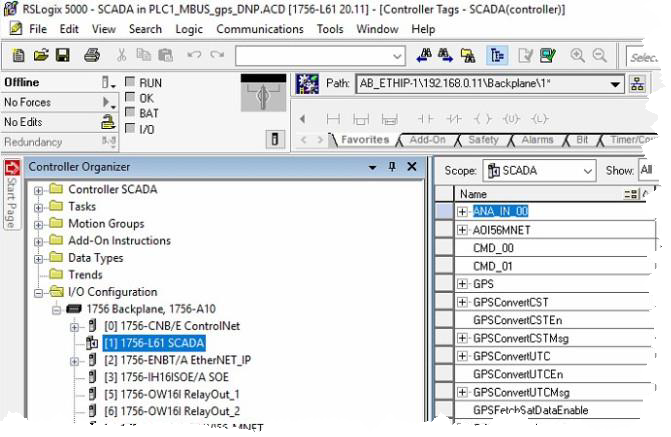671x437 pixels.
Task: Click the Start Page side tab
Action: click(x=12, y=195)
